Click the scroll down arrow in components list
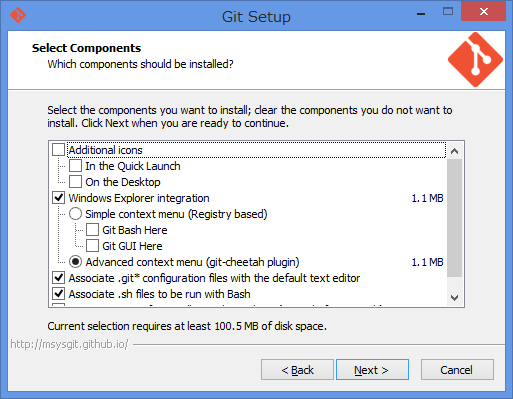The image size is (513, 399). coord(454,297)
